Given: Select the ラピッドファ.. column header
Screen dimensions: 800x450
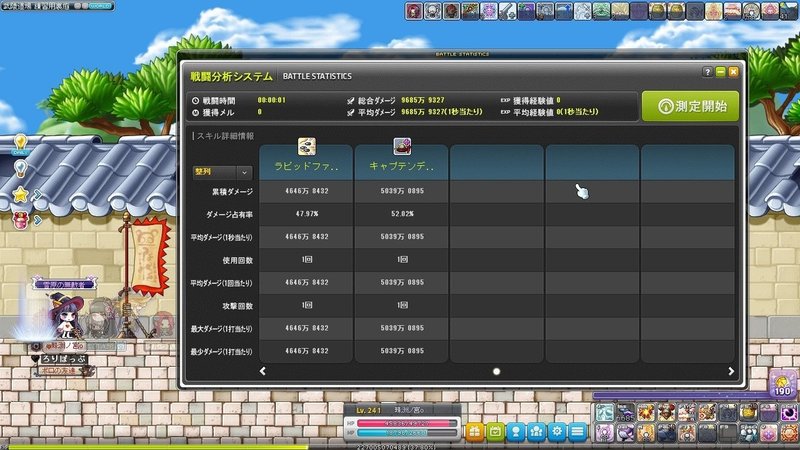Looking at the screenshot, I should 306,162.
